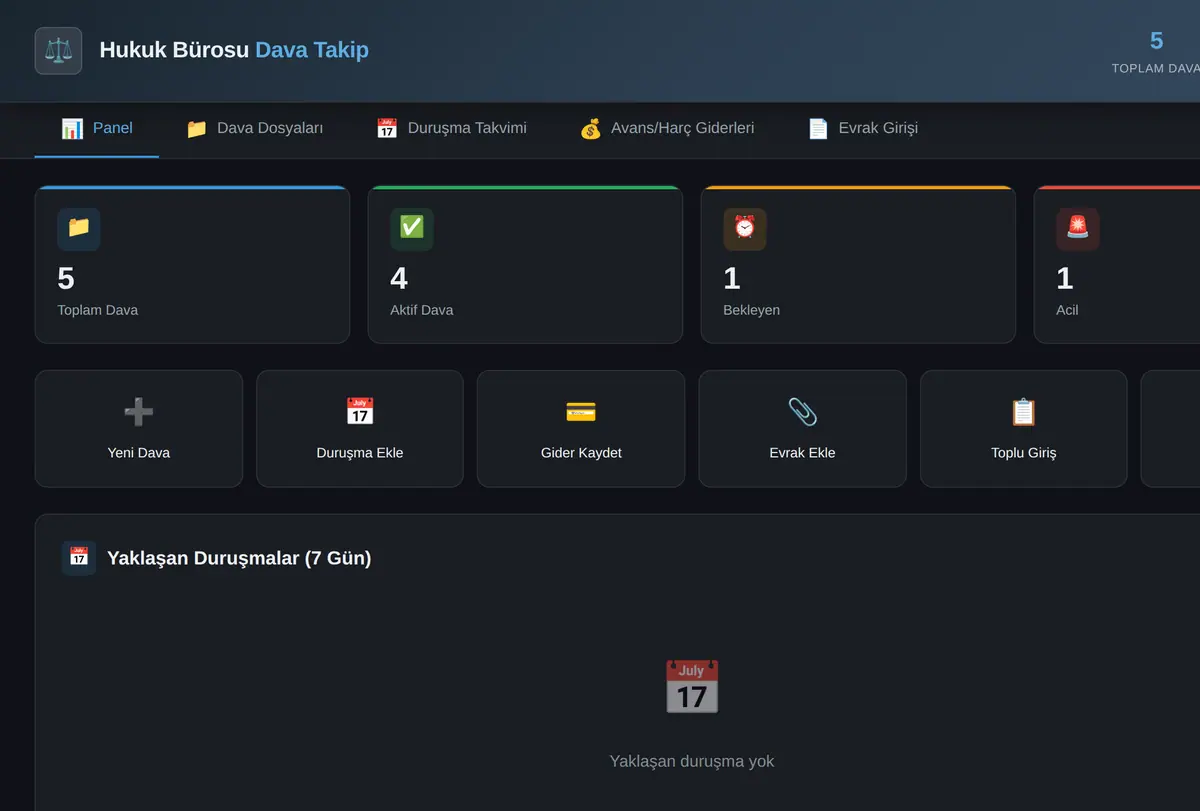Click the money bag icon beside Avans/Harç Giderleri
Viewport: 1200px width, 811px height.
(x=591, y=128)
